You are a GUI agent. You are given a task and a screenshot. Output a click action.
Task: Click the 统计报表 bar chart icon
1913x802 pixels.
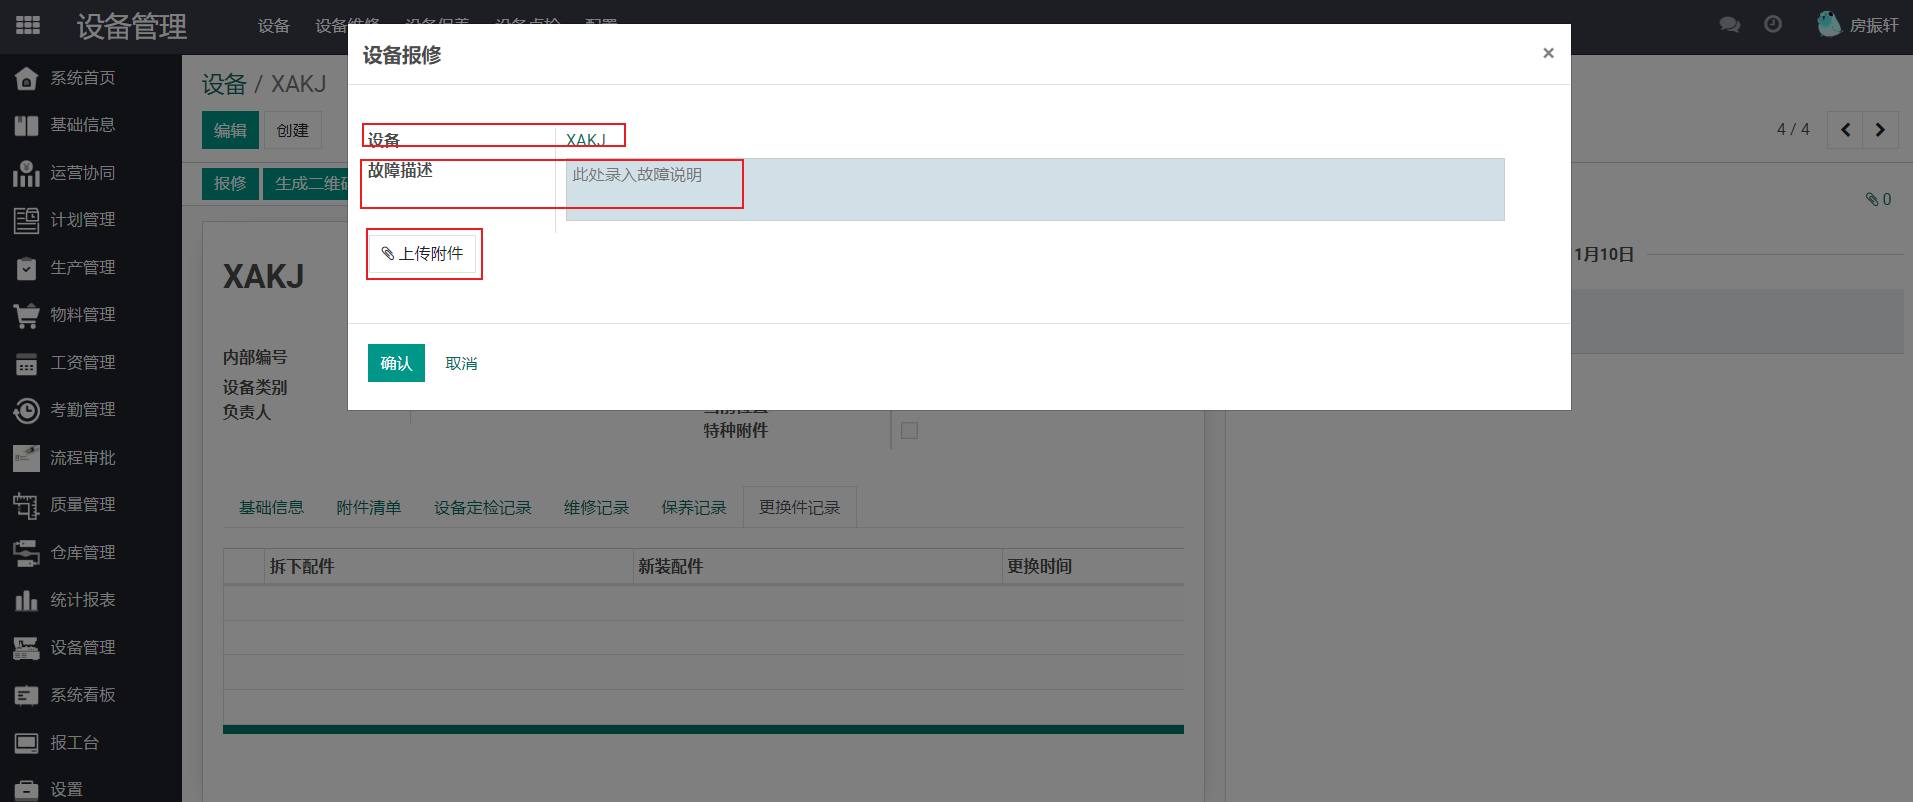26,600
